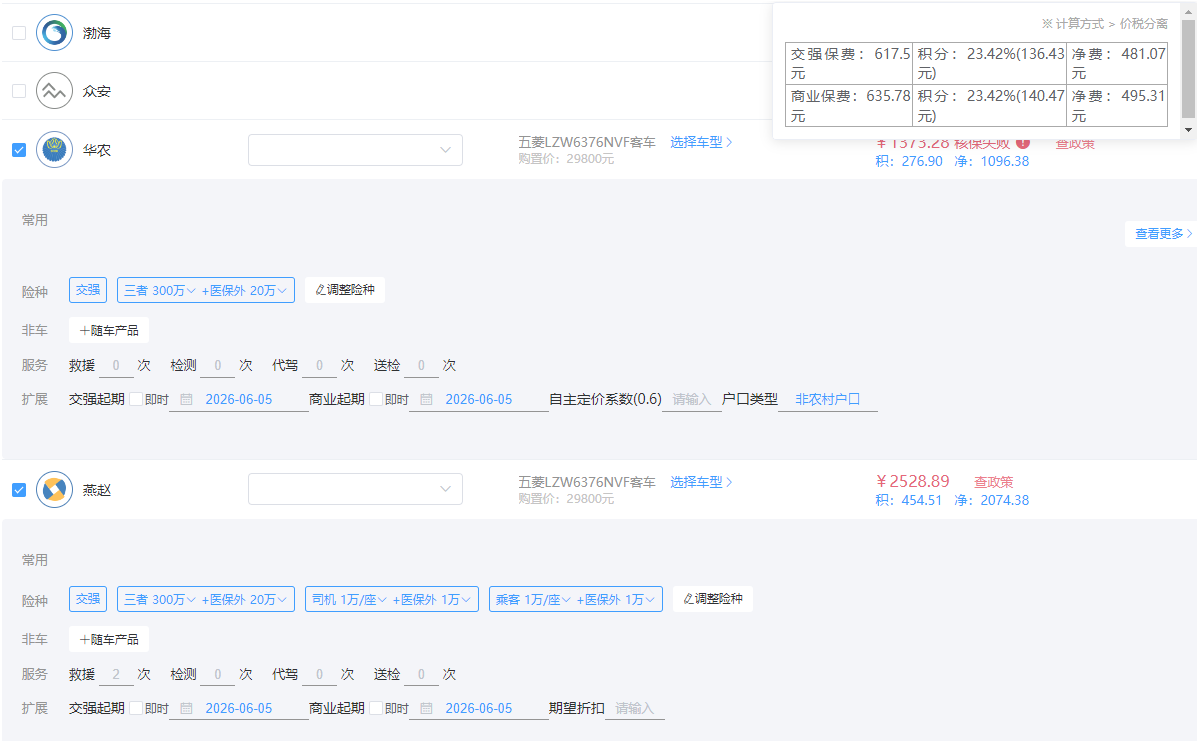The width and height of the screenshot is (1197, 748).
Task: Tick the 众安 checkbox
Action: pyautogui.click(x=19, y=91)
